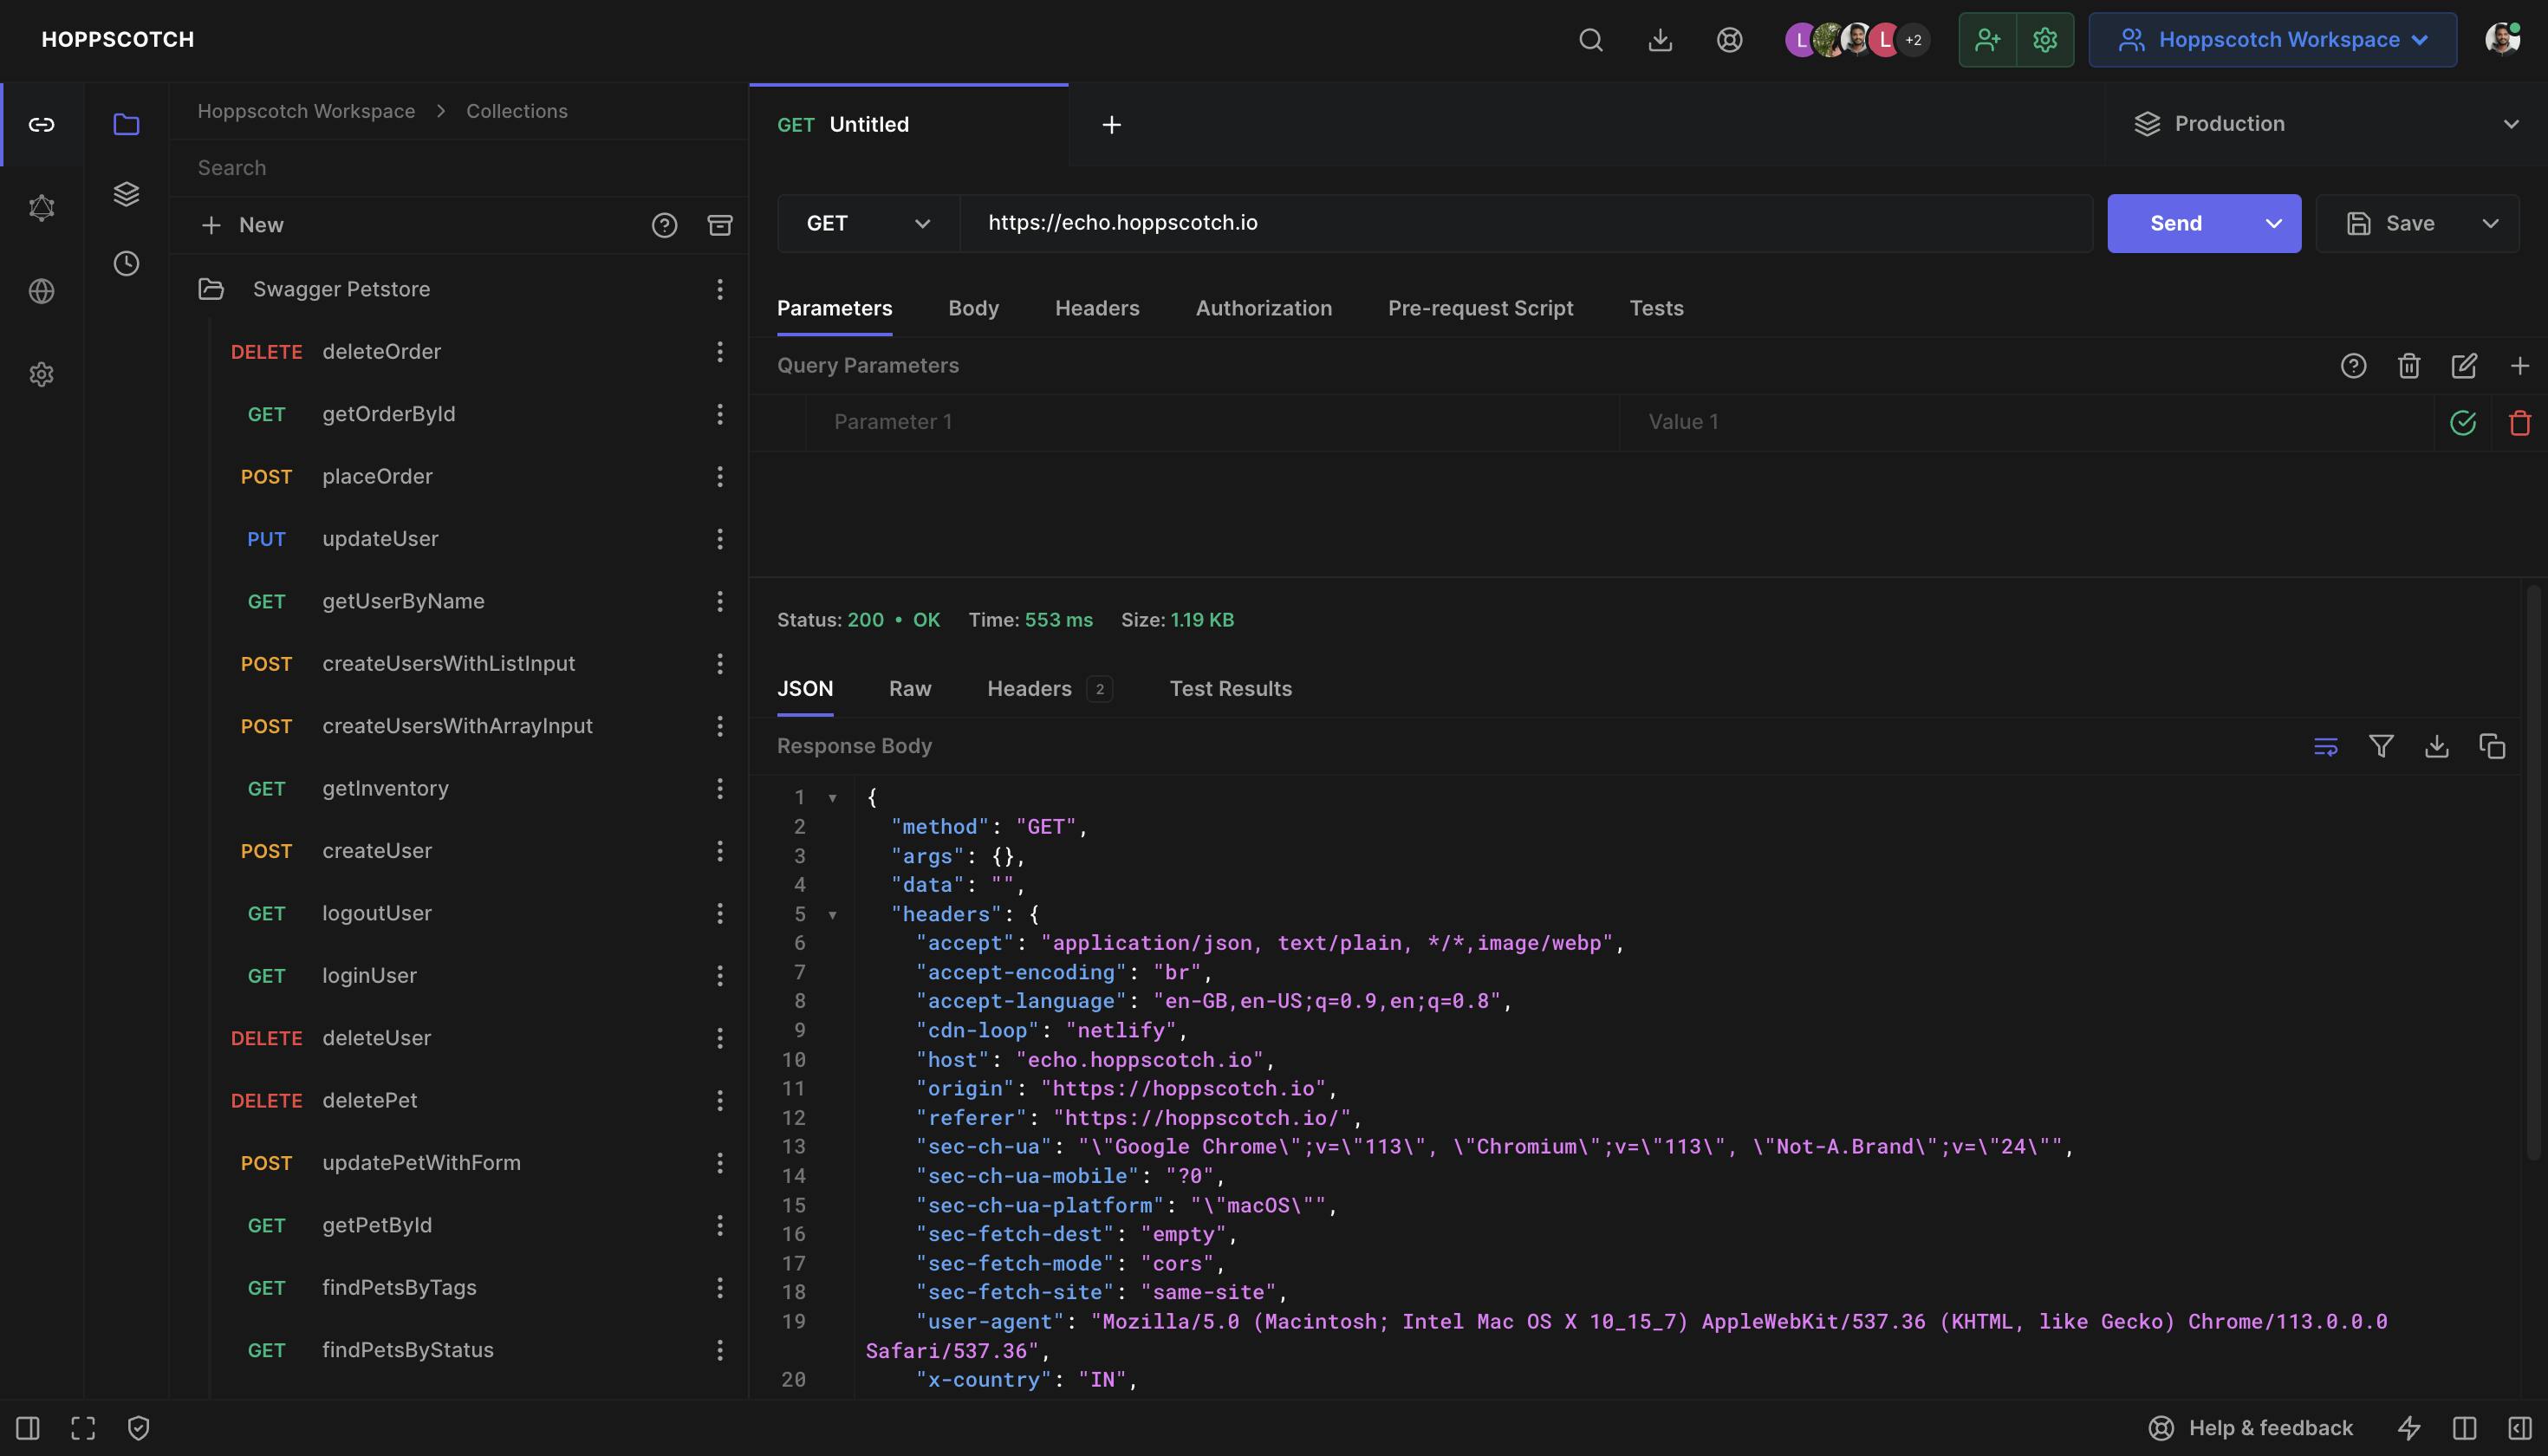This screenshot has height=1456, width=2548.
Task: Switch to the Authorization tab
Action: tap(1263, 308)
